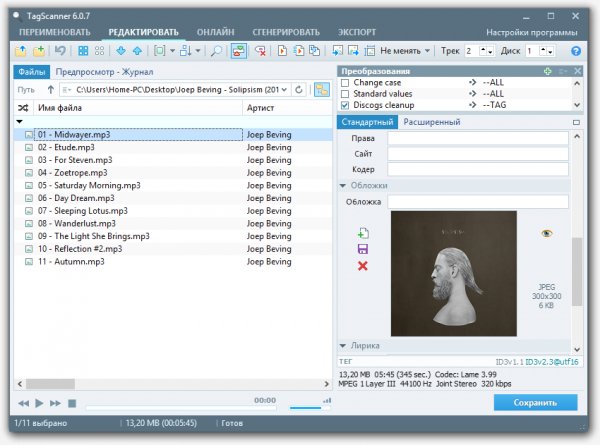Toggle the highlighted tag panel icon in the toolbar
This screenshot has width=600, height=445.
pyautogui.click(x=238, y=51)
